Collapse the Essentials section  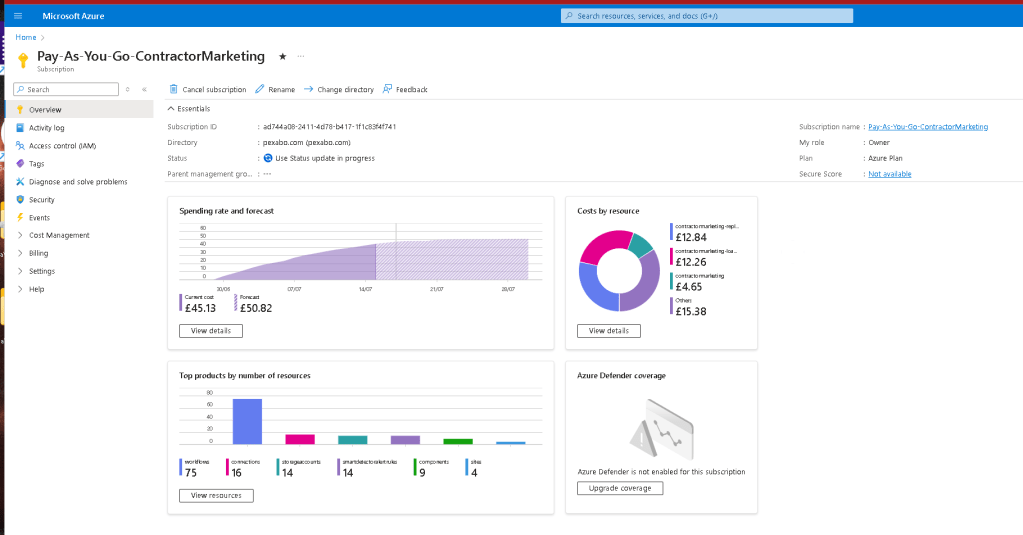[171, 109]
